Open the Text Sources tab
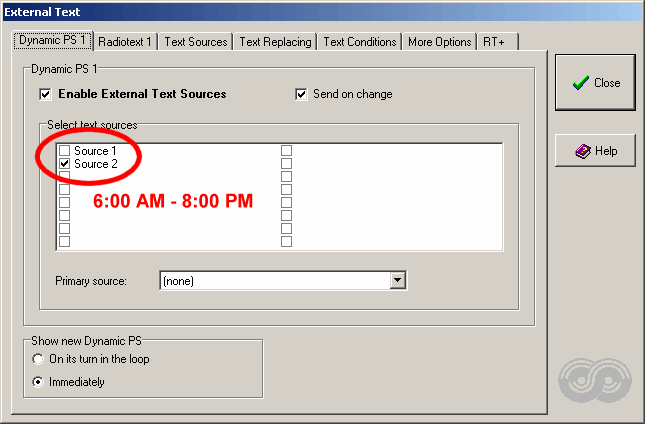This screenshot has height=424, width=645. point(196,42)
